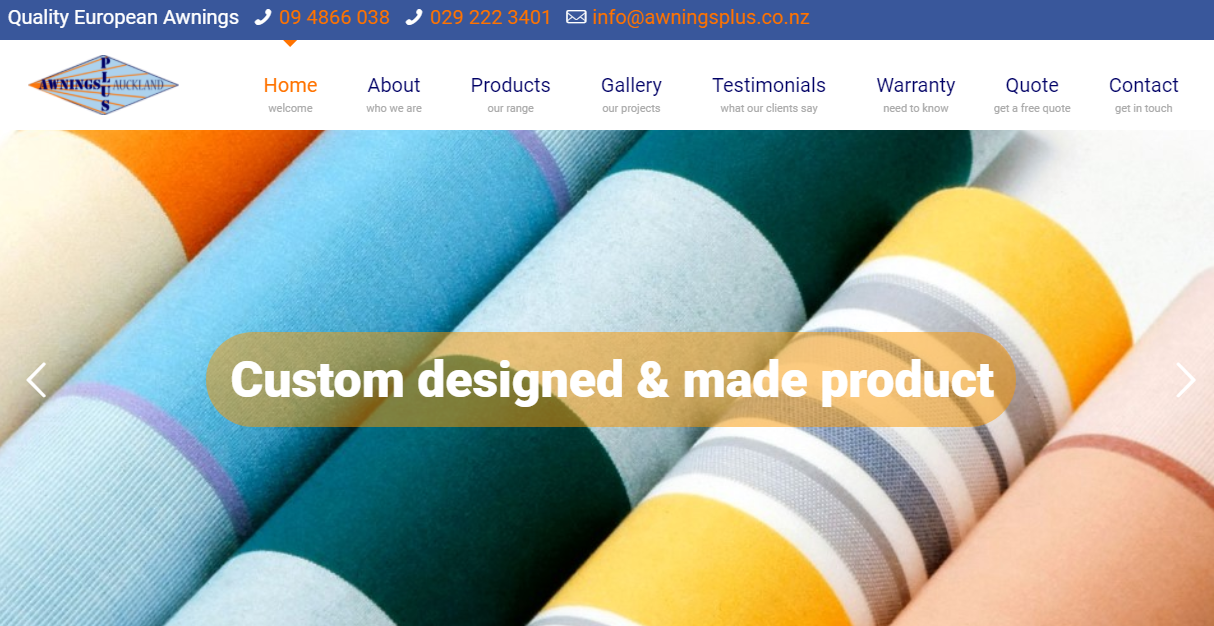Click the Awnings Plus Auckland logo
The width and height of the screenshot is (1214, 626).
pyautogui.click(x=104, y=85)
